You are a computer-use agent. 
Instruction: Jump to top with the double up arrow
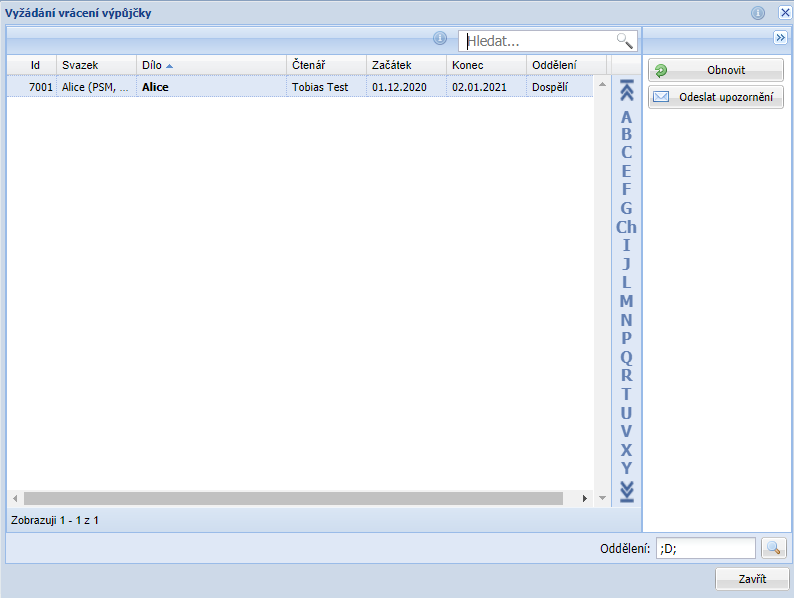click(x=627, y=91)
